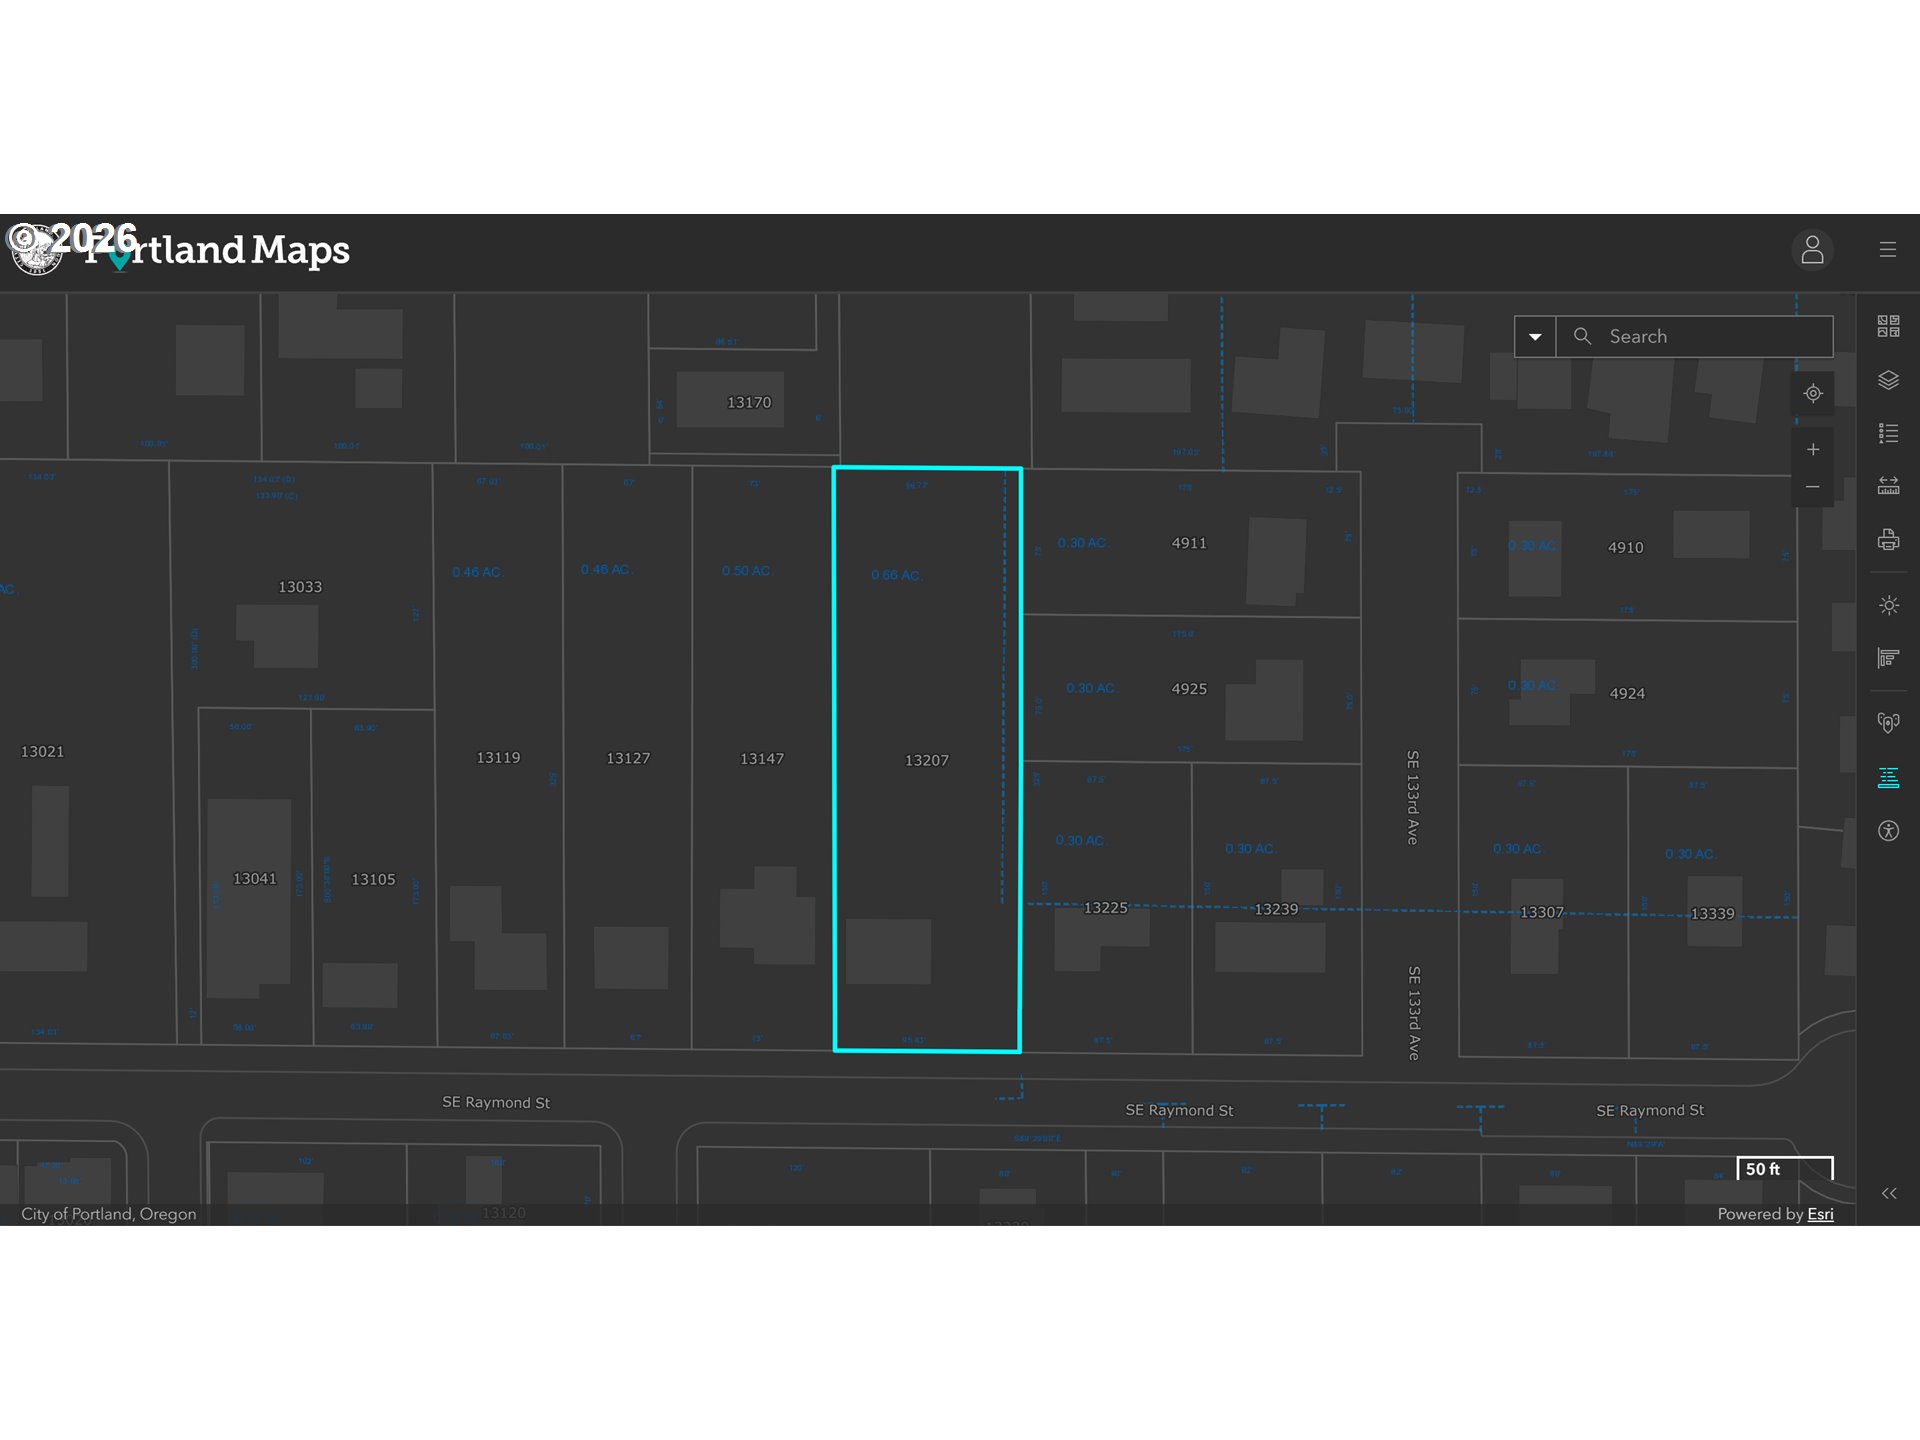Click the highlighted teal panel icon
Viewport: 1920px width, 1440px height.
(1888, 777)
